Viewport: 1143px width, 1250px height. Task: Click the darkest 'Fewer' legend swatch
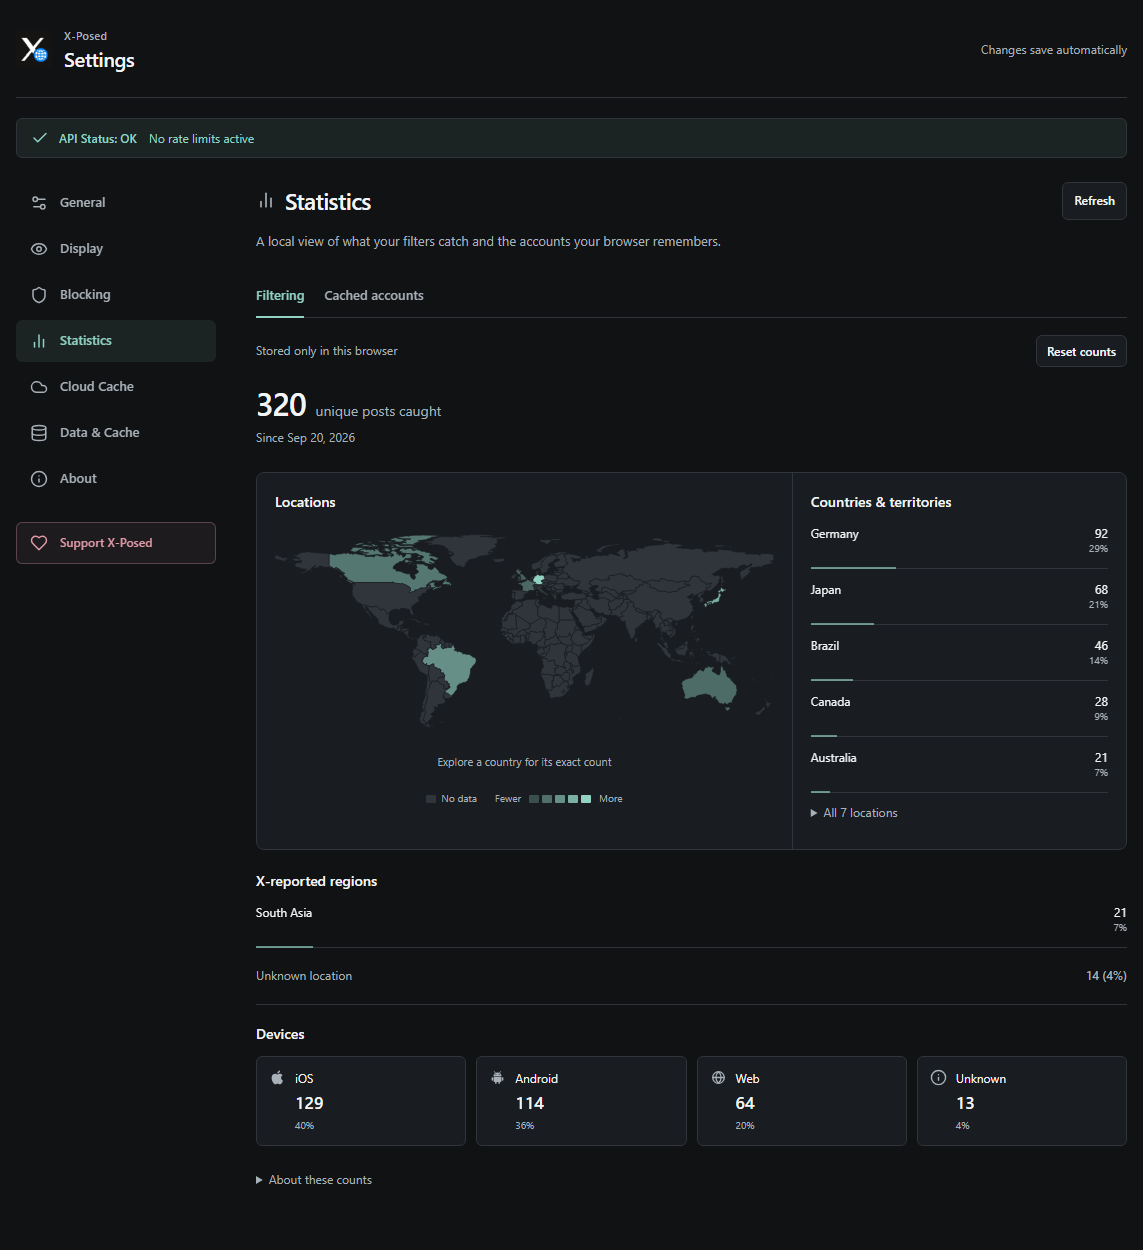[x=534, y=799]
